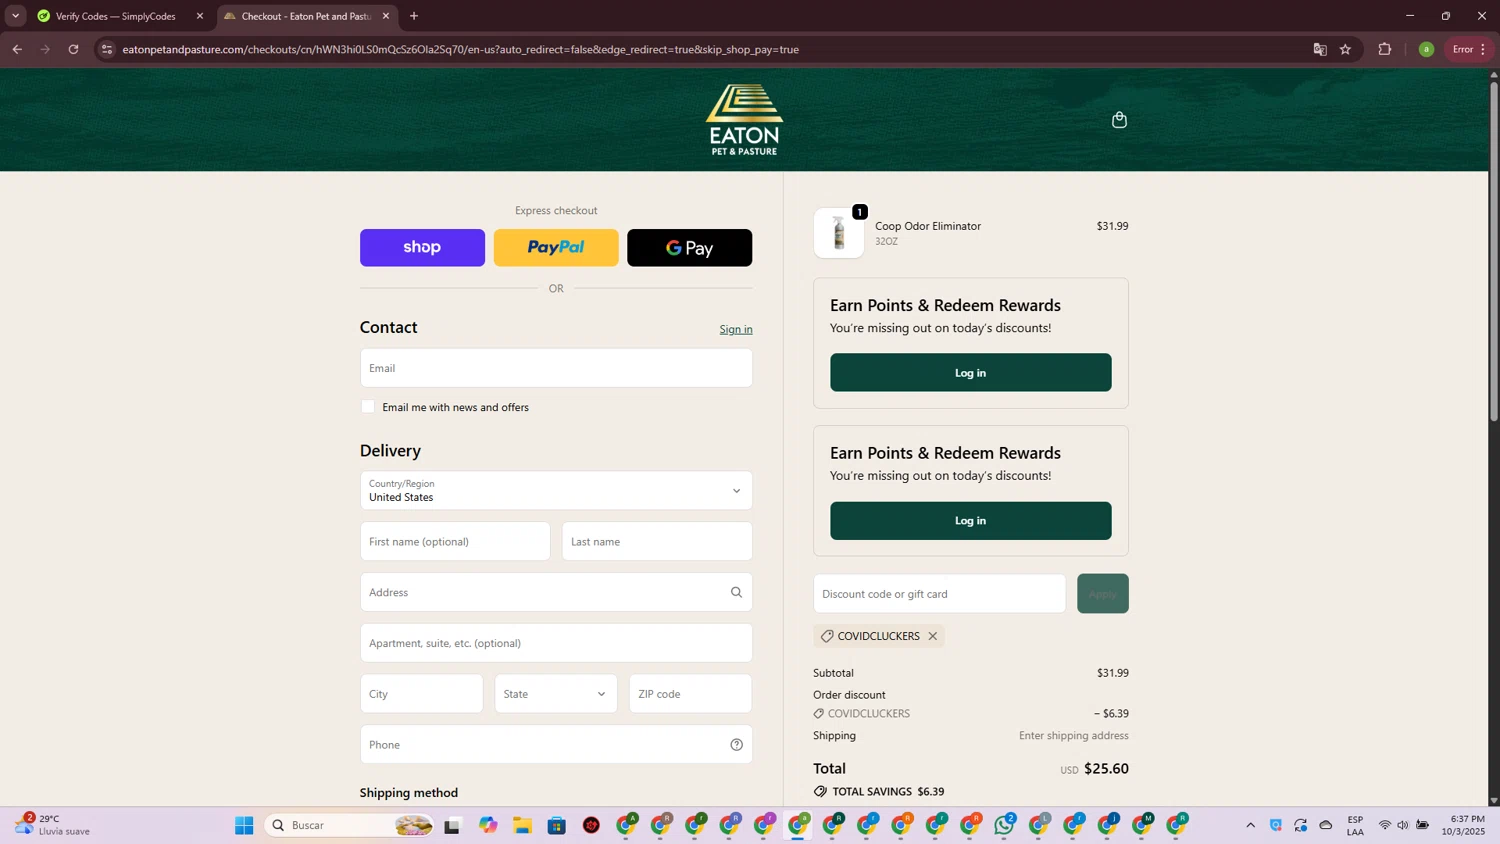Open the tab search dropdown arrow
Screen dimensions: 1500x844
click(x=15, y=16)
